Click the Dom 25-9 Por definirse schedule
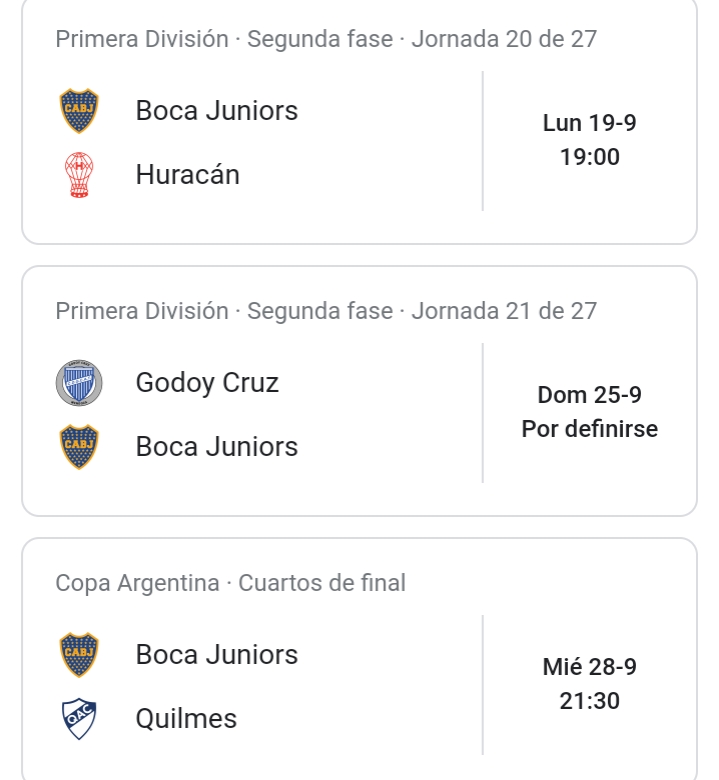This screenshot has width=719, height=780. point(590,412)
